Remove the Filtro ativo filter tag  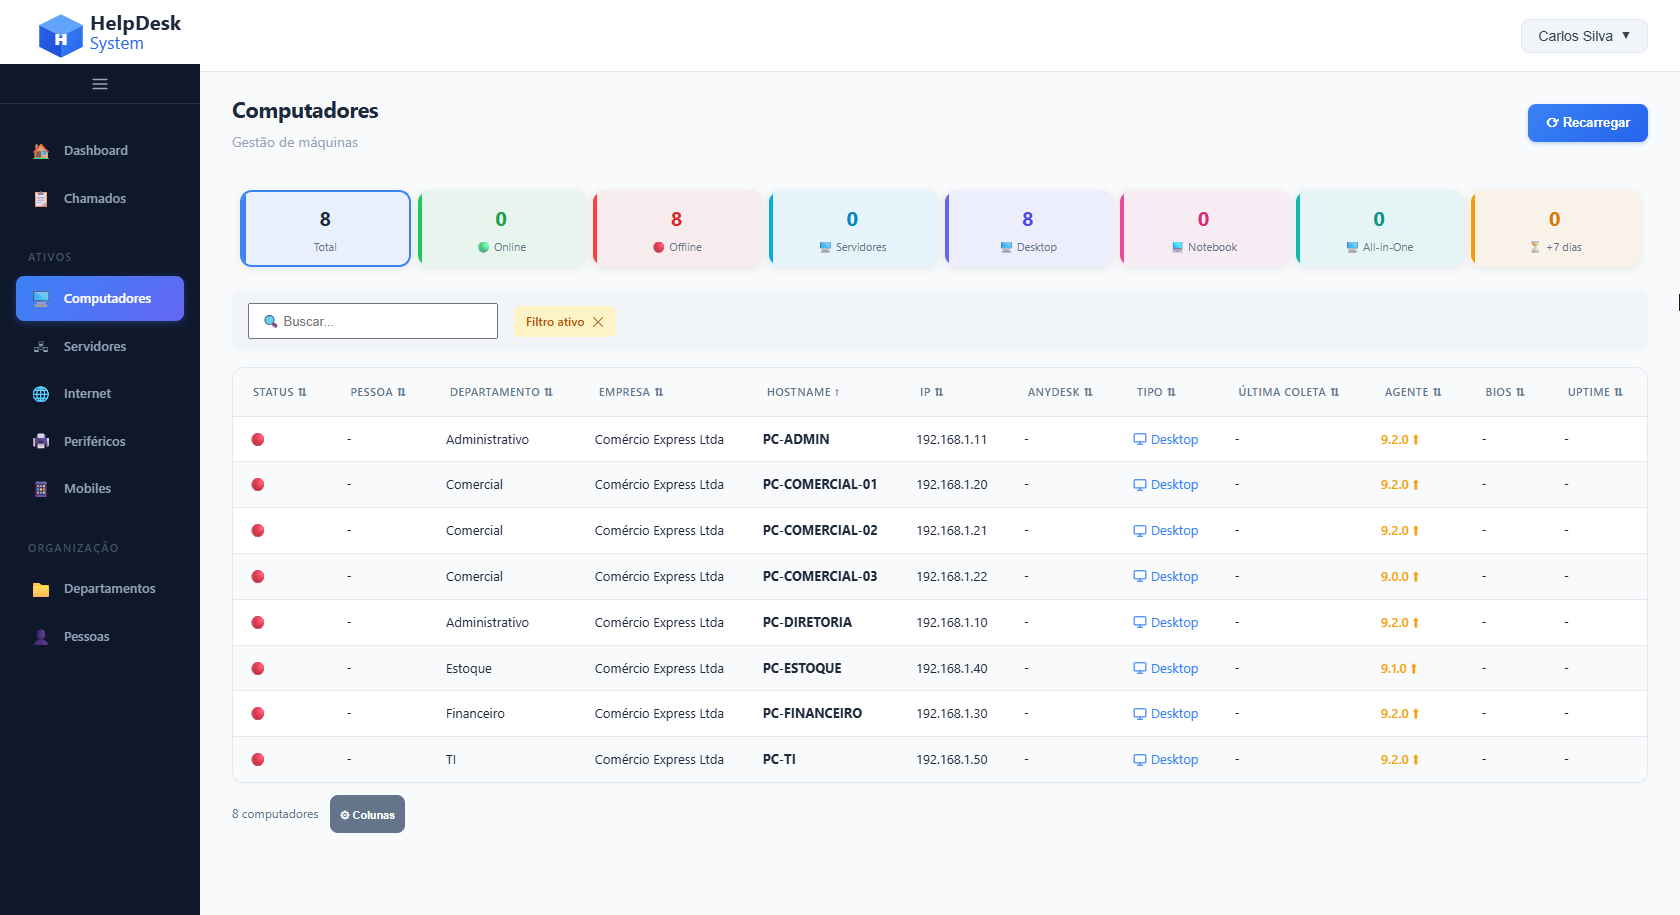[598, 322]
